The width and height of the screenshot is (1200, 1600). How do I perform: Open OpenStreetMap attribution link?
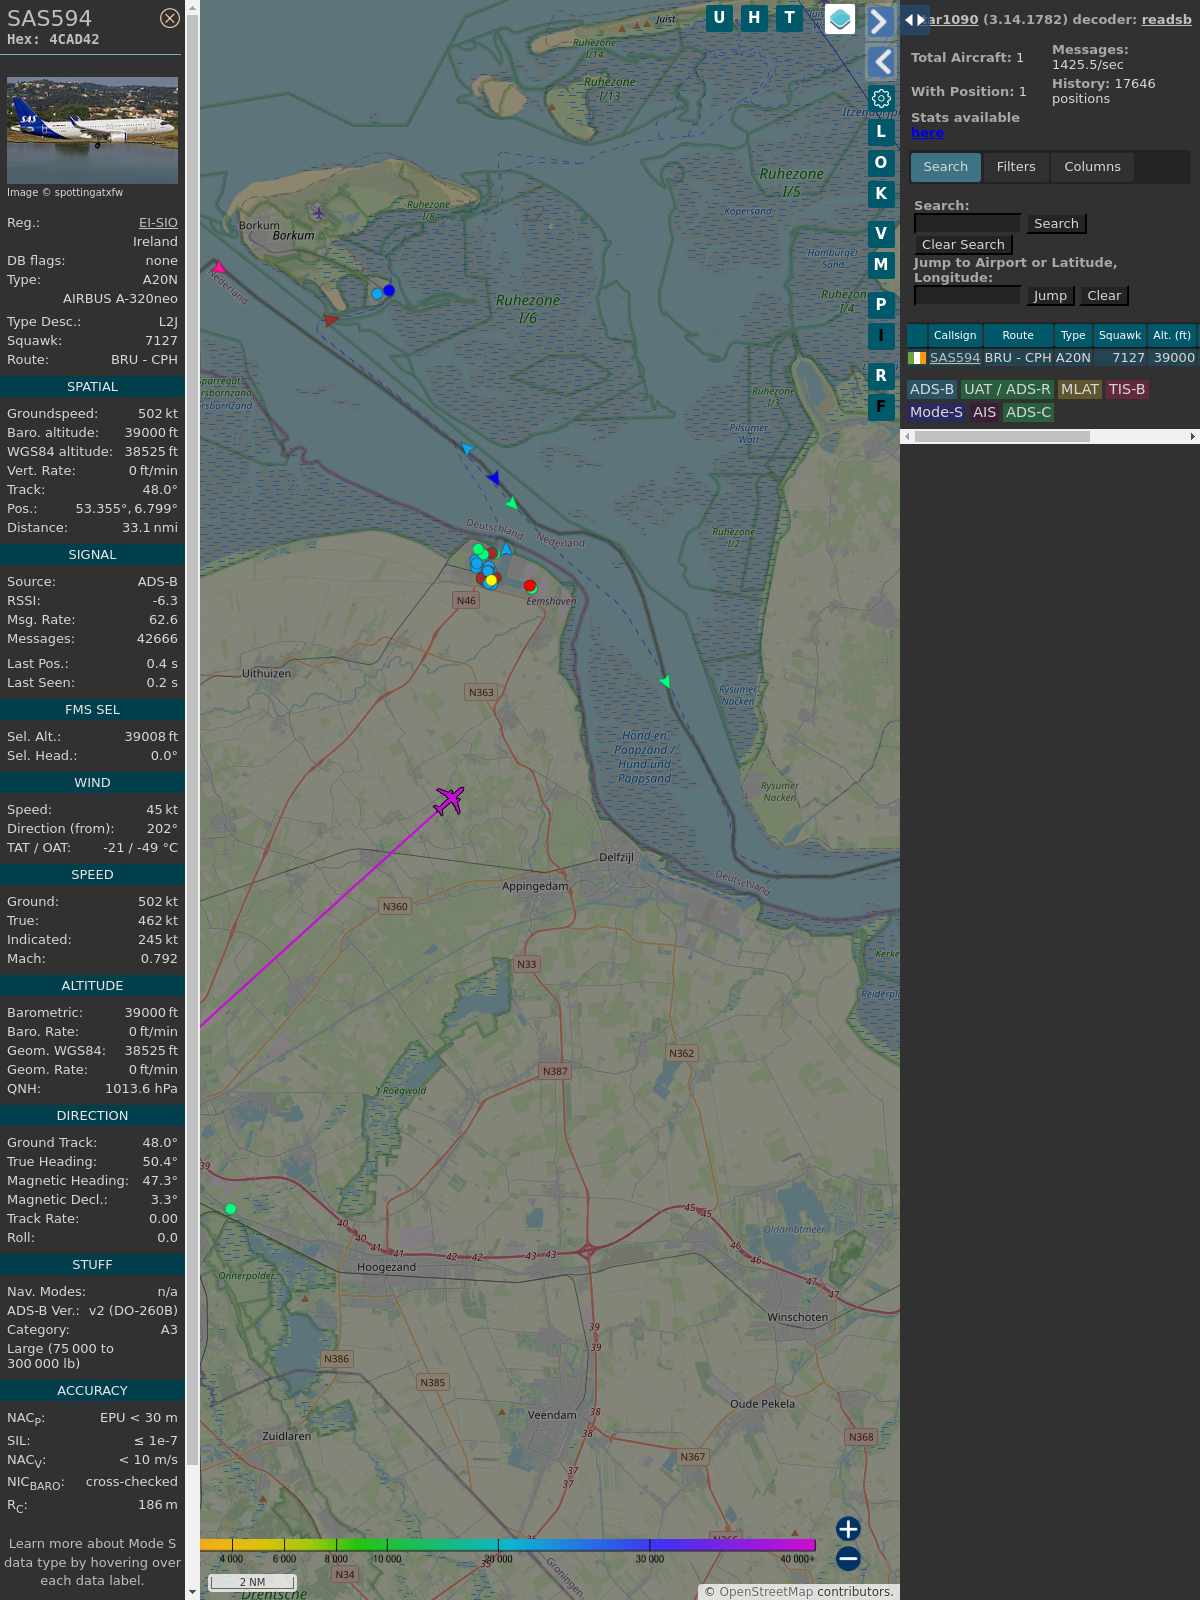click(x=766, y=1592)
